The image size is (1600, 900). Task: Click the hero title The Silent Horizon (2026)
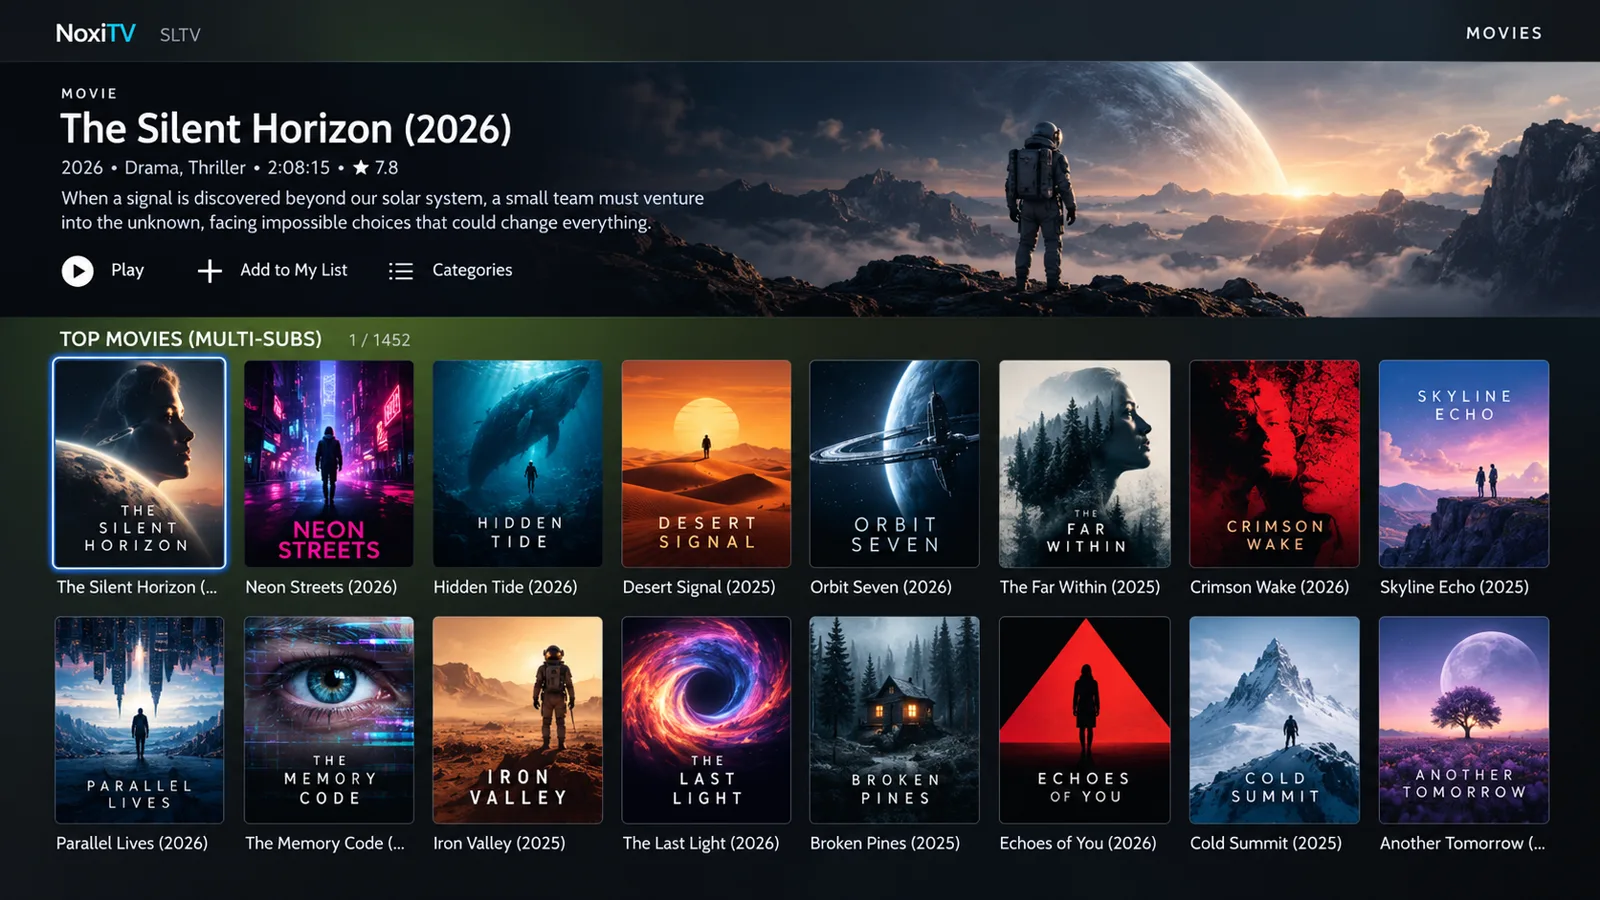click(x=286, y=129)
